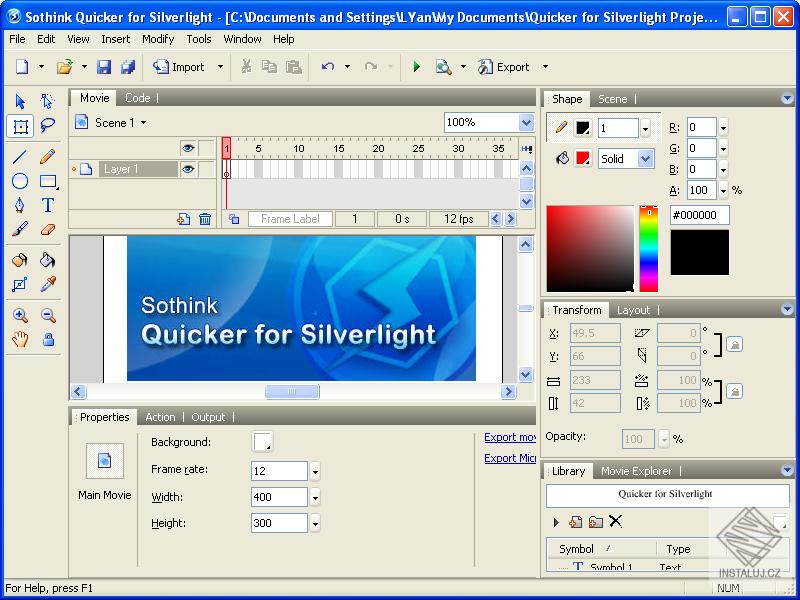Image resolution: width=800 pixels, height=600 pixels.
Task: Click inside the Frame Label field
Action: point(290,218)
